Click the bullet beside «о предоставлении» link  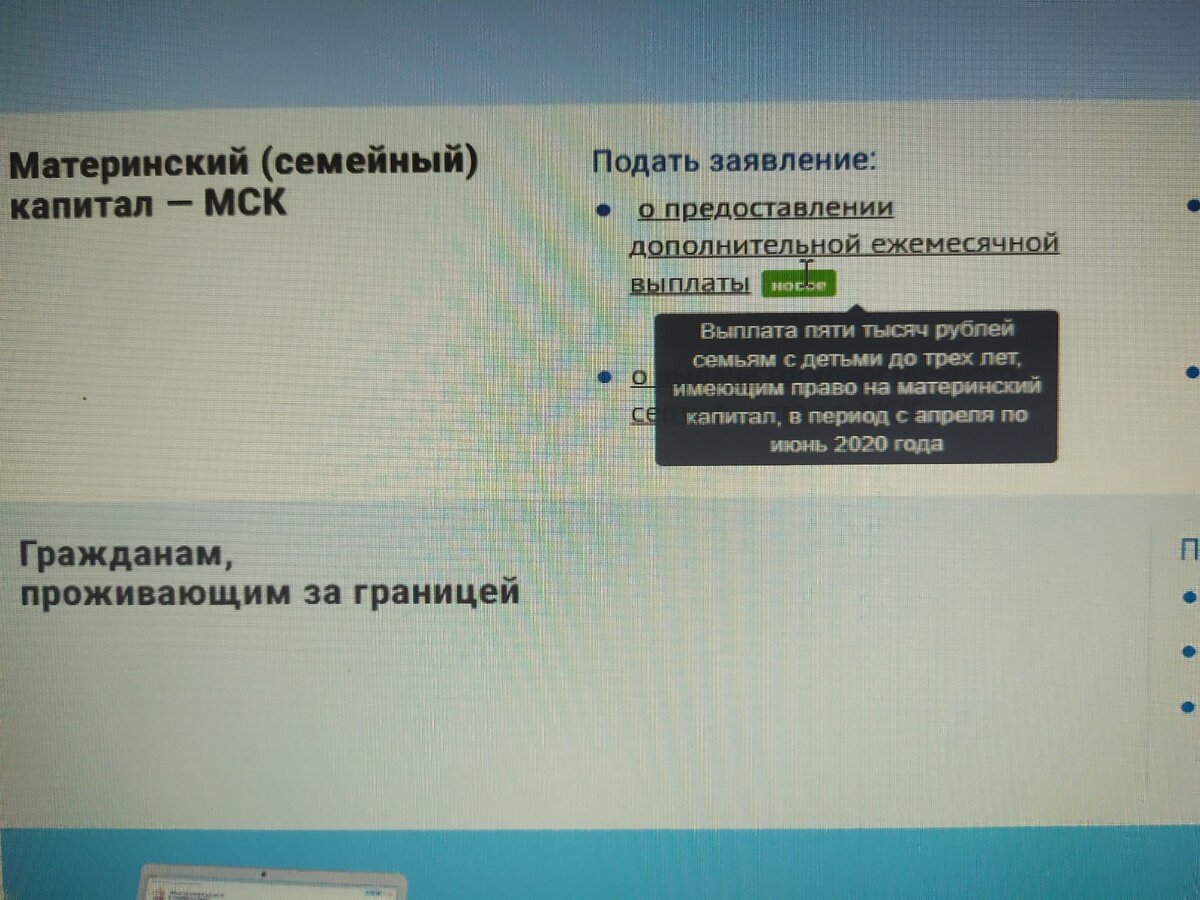click(x=602, y=208)
